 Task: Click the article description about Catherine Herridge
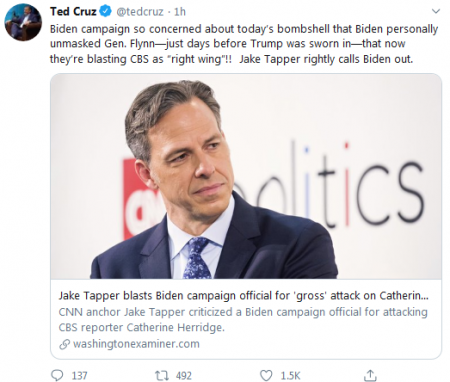(243, 320)
